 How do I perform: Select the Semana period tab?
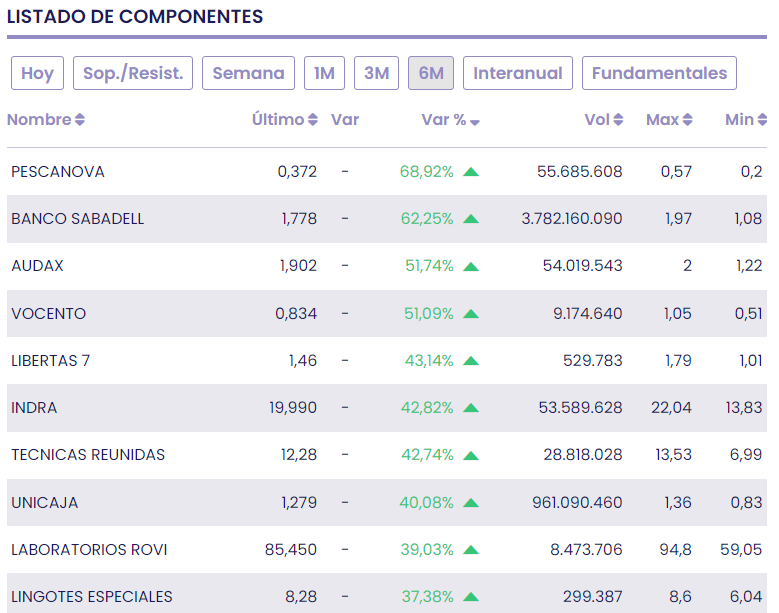[x=248, y=73]
